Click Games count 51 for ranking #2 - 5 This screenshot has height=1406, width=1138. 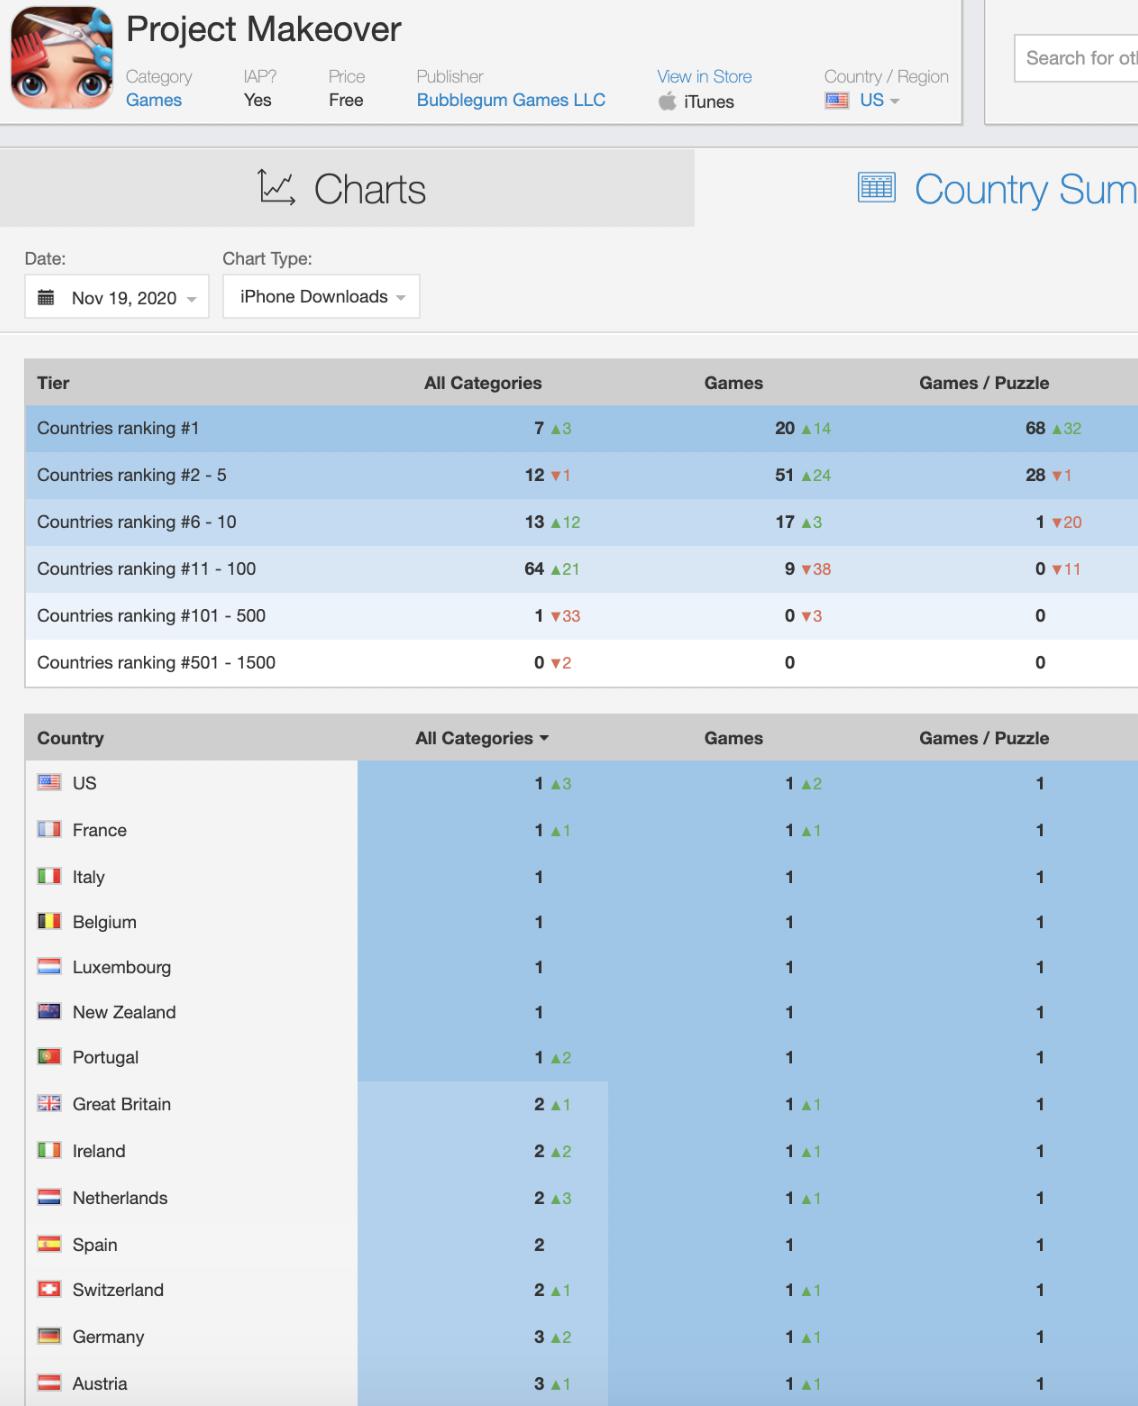[x=785, y=475]
